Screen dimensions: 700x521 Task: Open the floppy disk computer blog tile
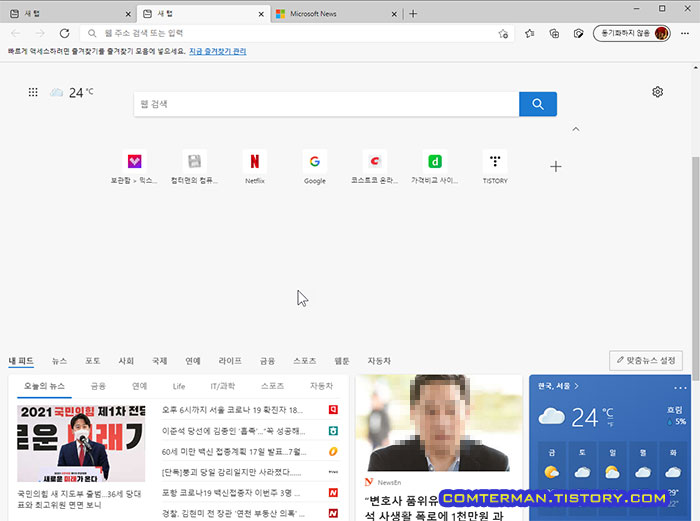(x=194, y=167)
